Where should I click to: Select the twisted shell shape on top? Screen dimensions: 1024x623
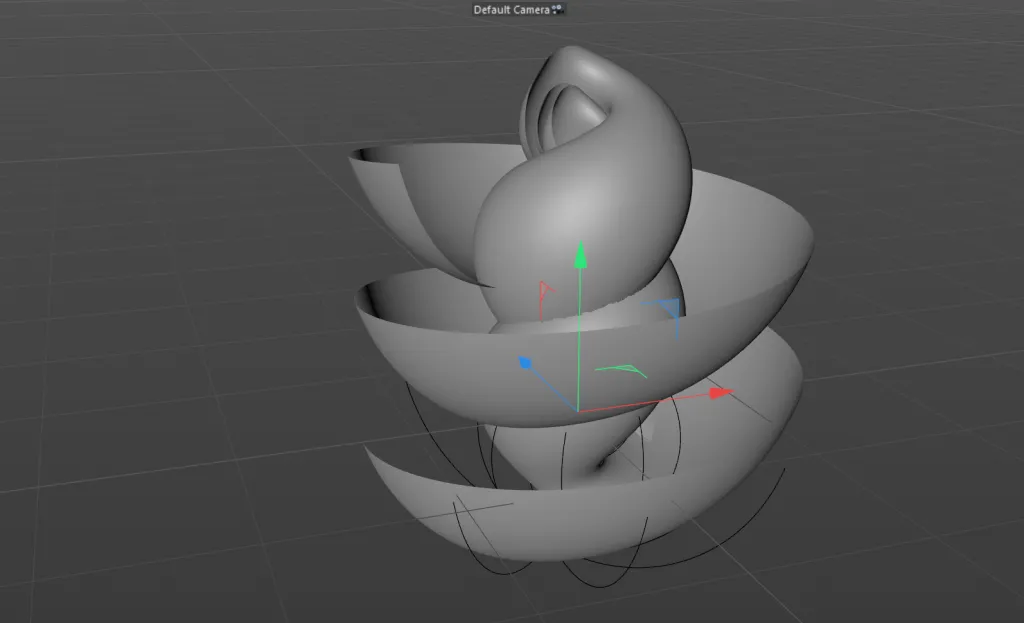click(x=588, y=183)
